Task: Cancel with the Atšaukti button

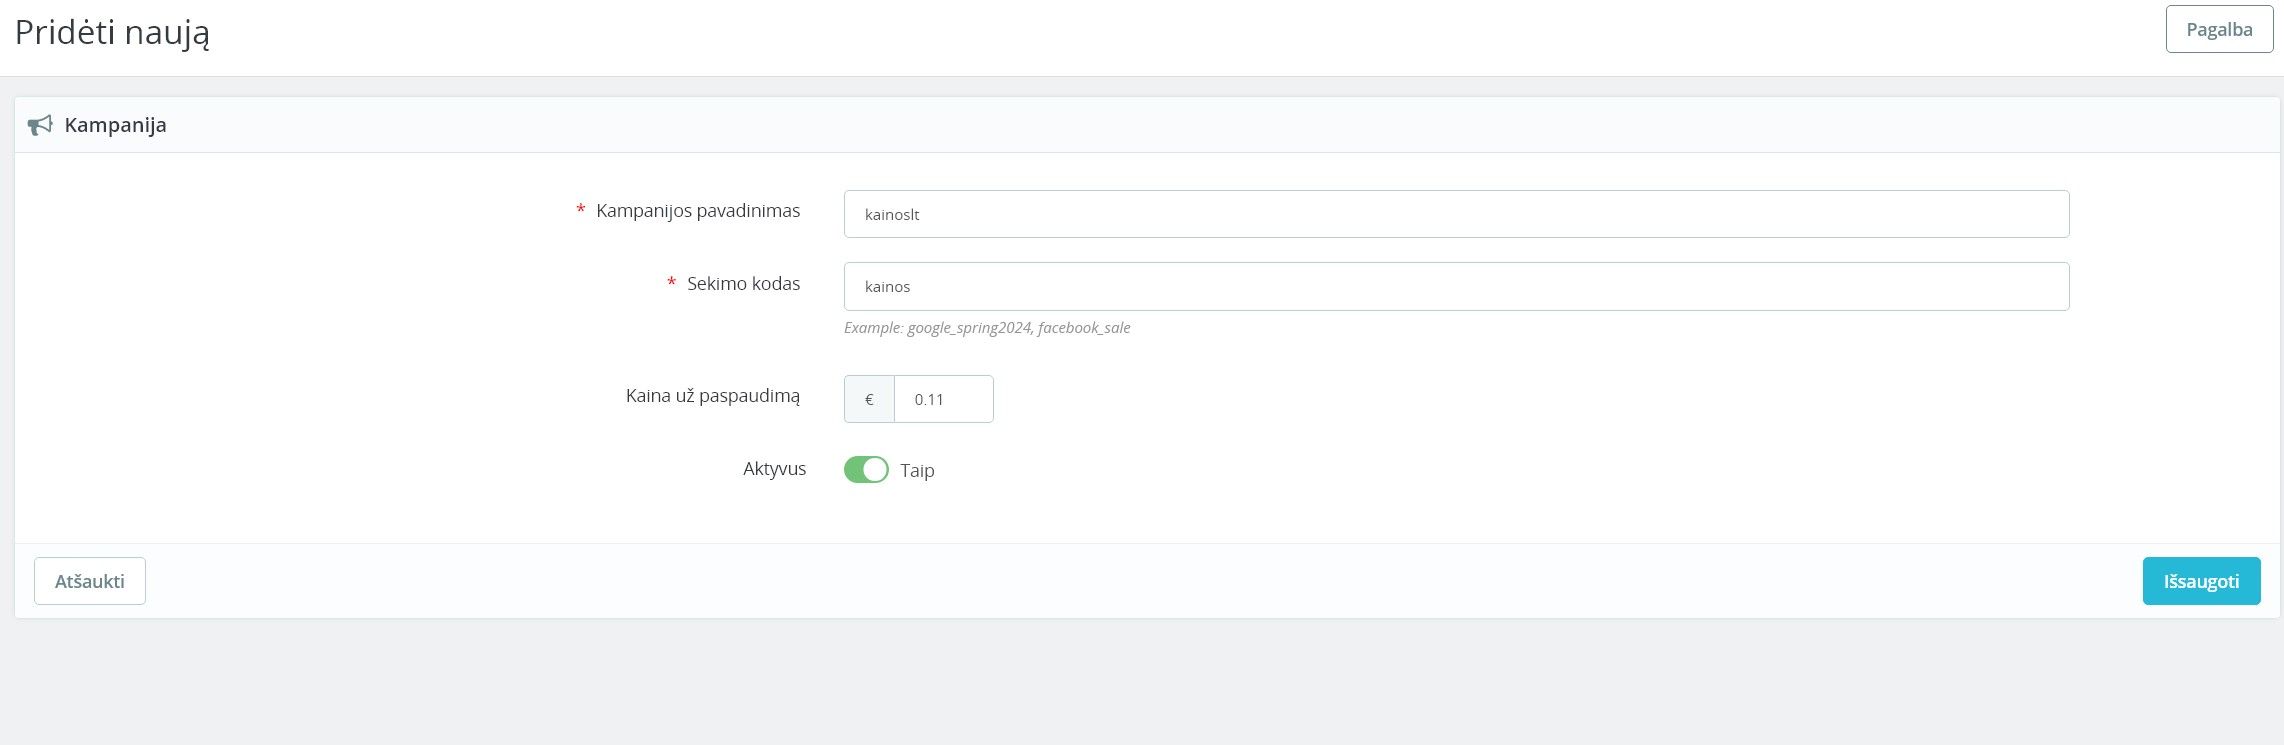Action: coord(90,581)
